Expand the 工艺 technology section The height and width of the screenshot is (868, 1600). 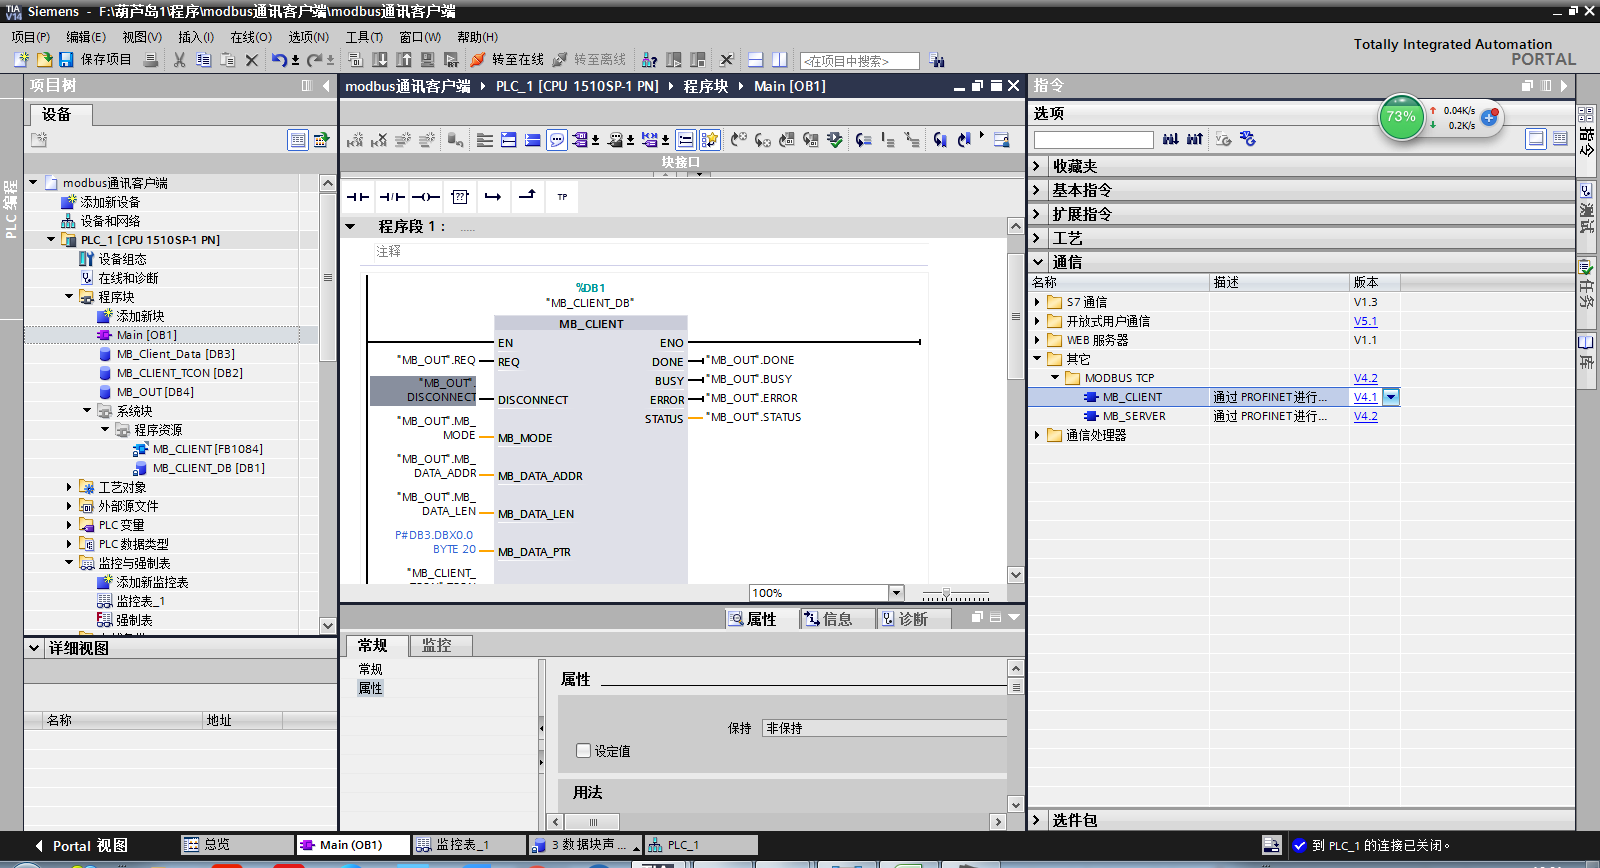click(1037, 238)
